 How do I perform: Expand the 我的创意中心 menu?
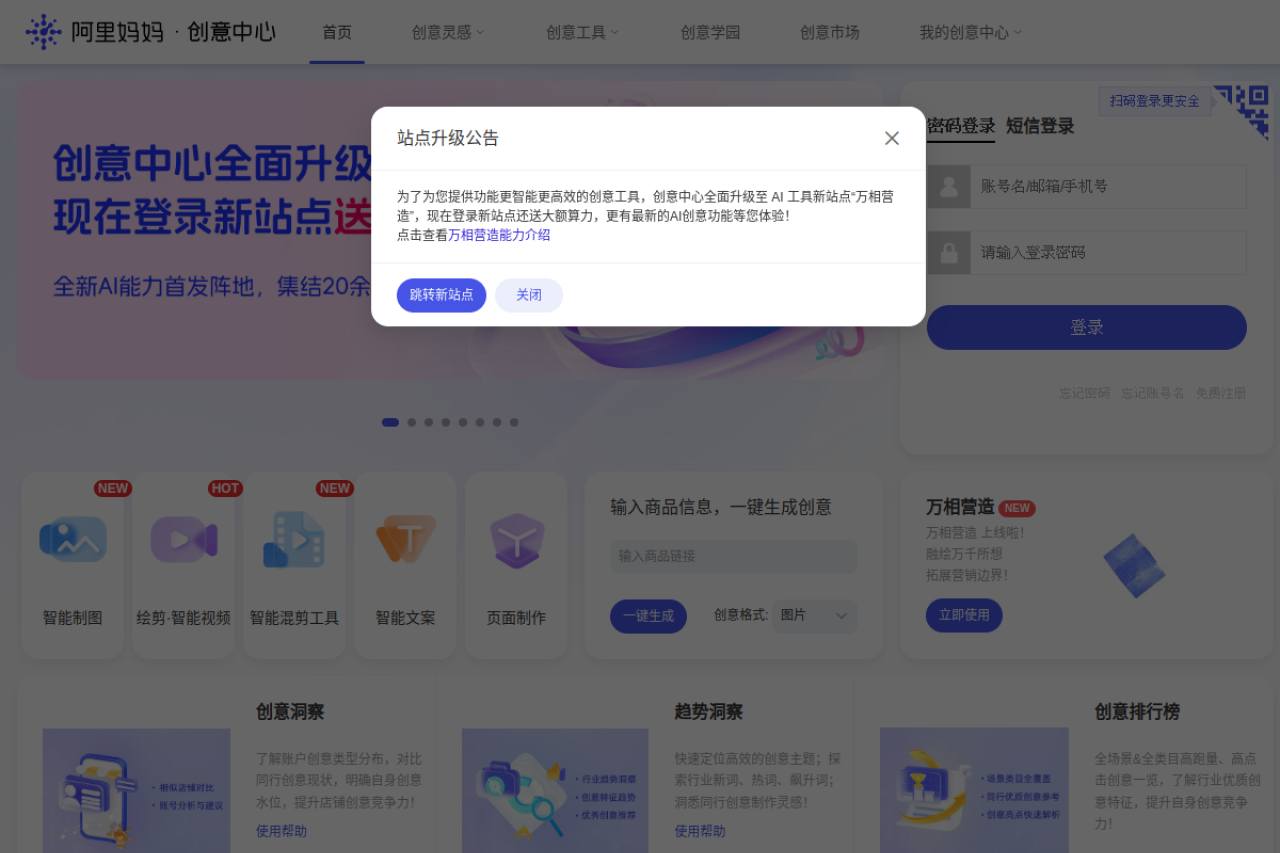click(971, 32)
